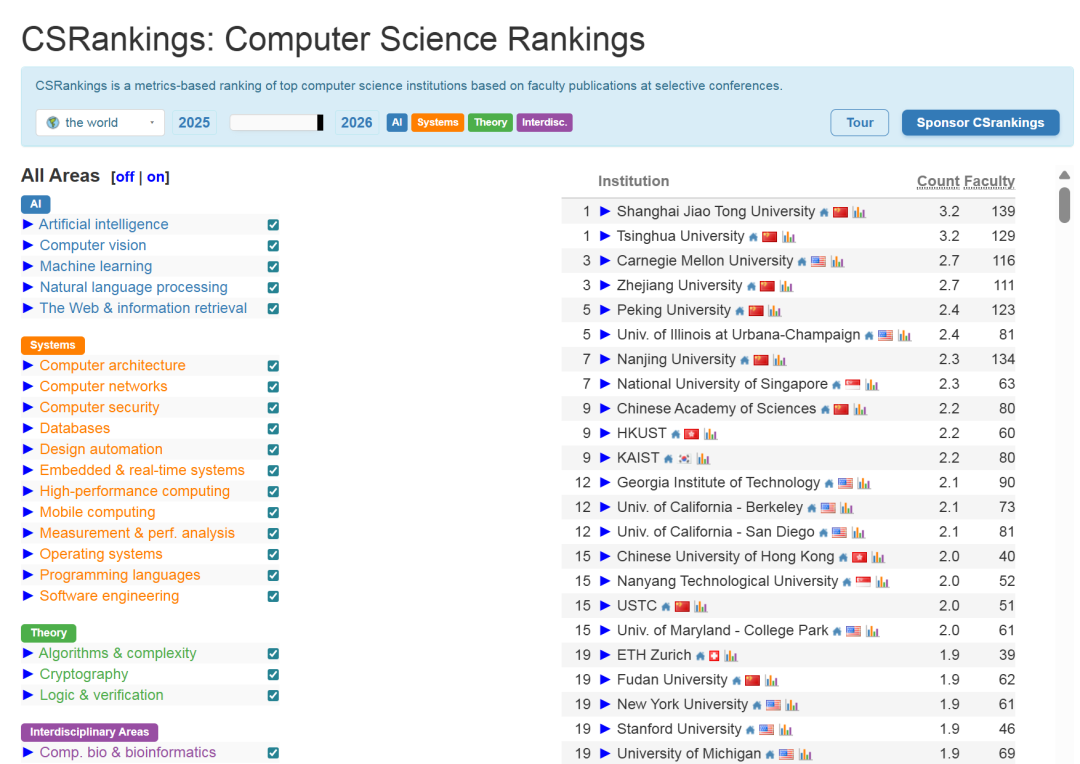Image resolution: width=1080 pixels, height=764 pixels.
Task: Open Tsinghua University homepage icon
Action: pos(754,237)
